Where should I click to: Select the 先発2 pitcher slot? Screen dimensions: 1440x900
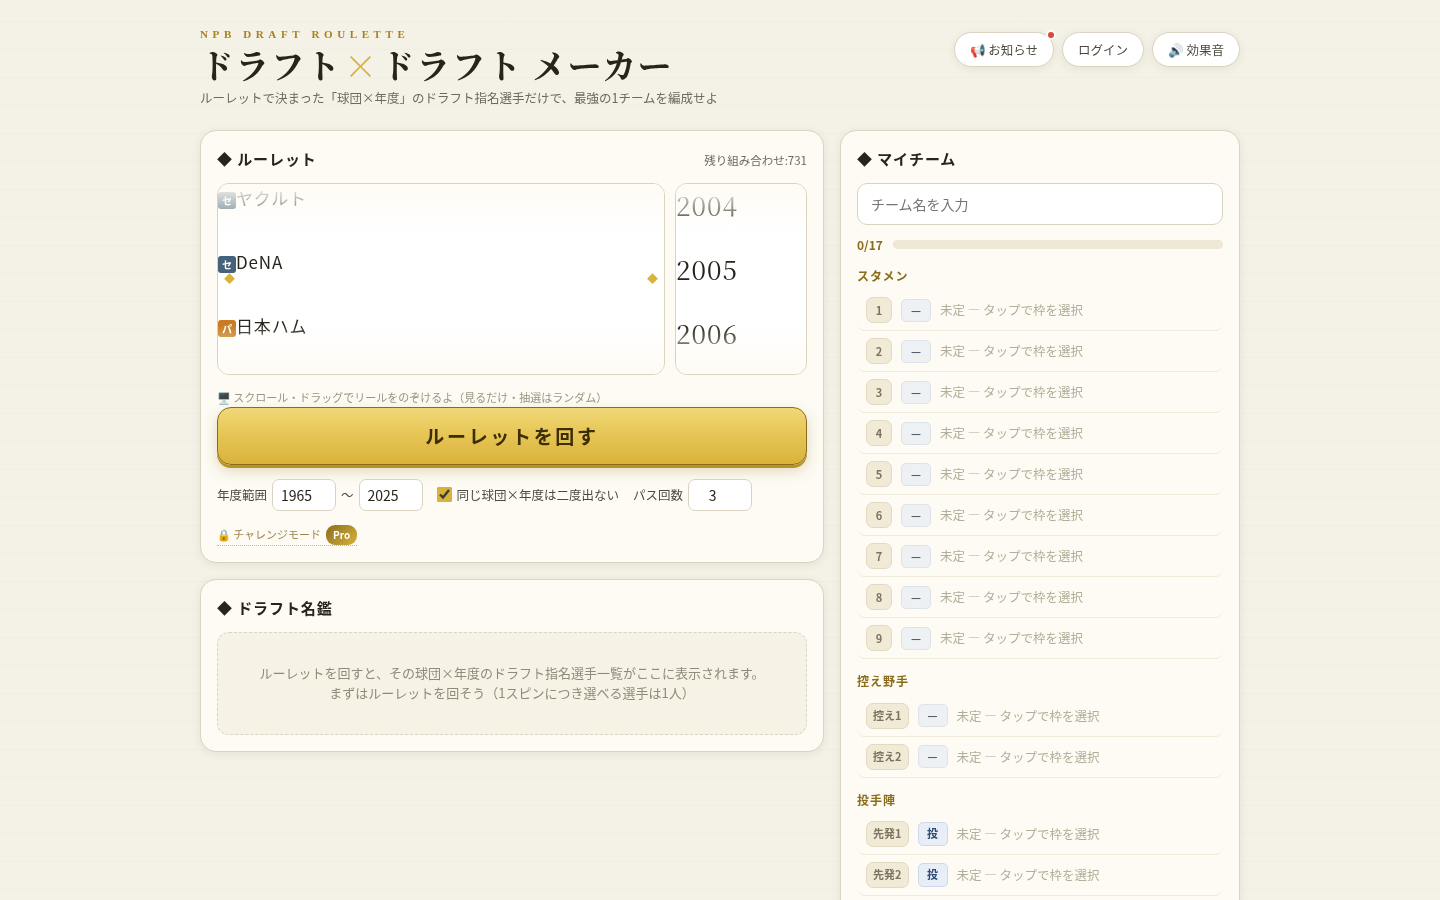coord(1040,875)
